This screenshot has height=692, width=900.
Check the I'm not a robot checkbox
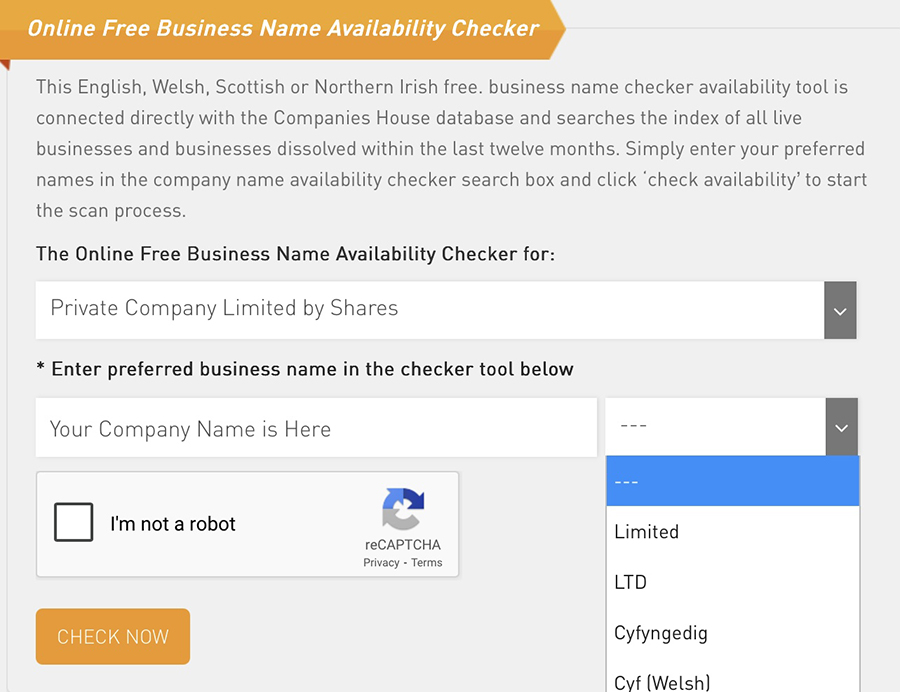(74, 523)
